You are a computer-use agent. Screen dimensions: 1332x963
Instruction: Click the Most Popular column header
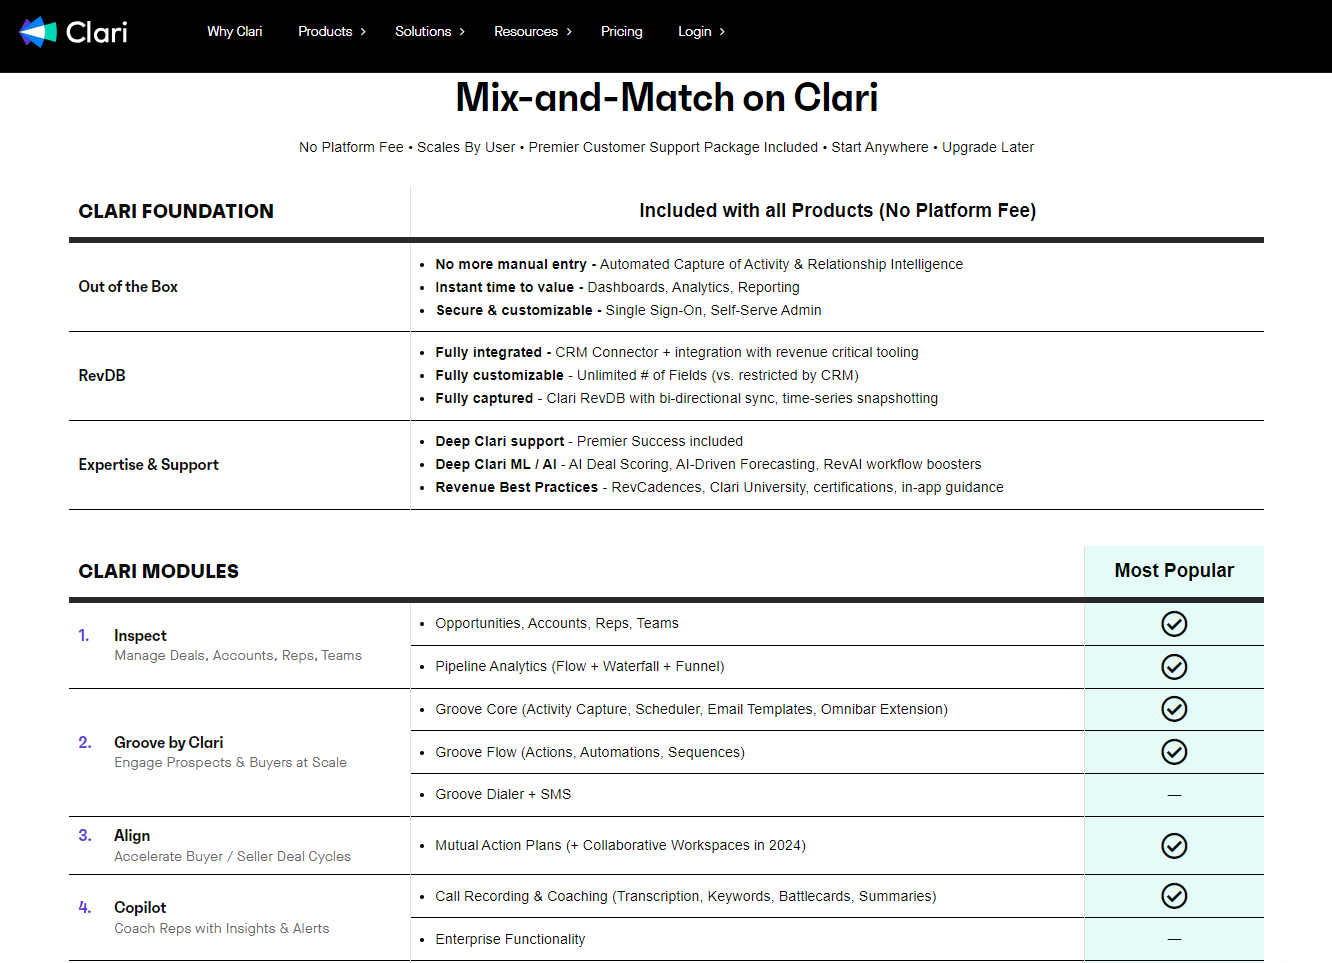coord(1174,571)
